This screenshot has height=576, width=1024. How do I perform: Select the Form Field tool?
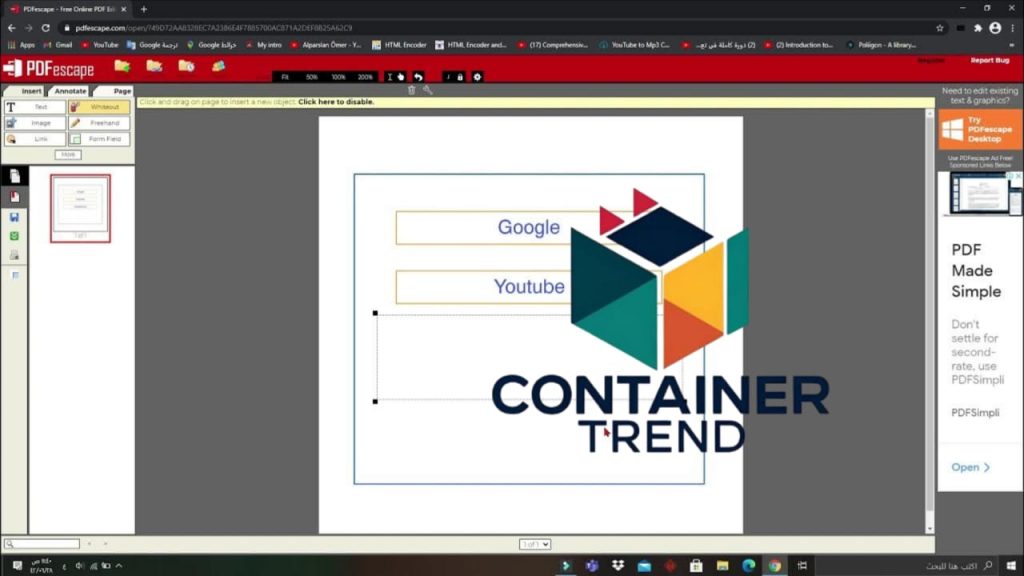pos(99,139)
